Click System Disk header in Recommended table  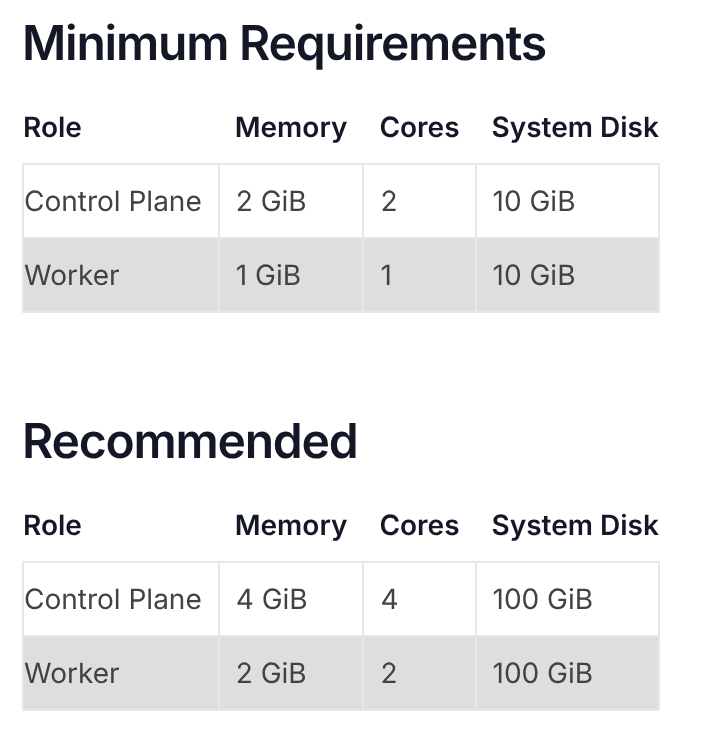575,526
